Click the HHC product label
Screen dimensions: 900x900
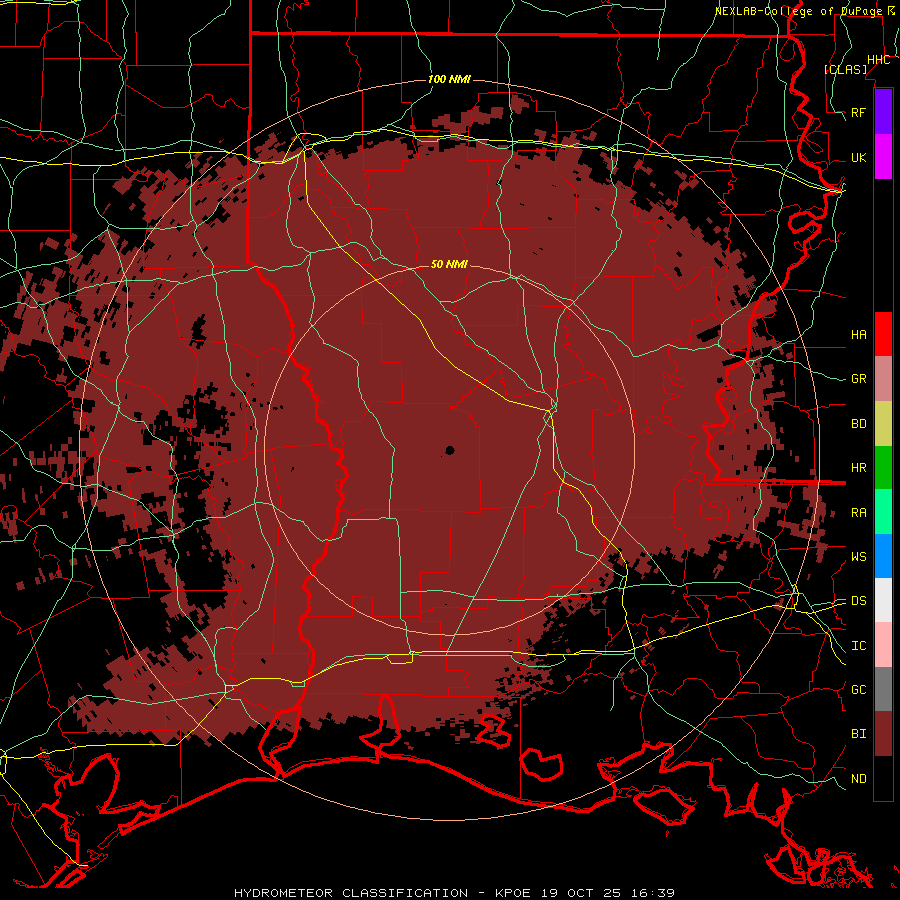pyautogui.click(x=879, y=60)
